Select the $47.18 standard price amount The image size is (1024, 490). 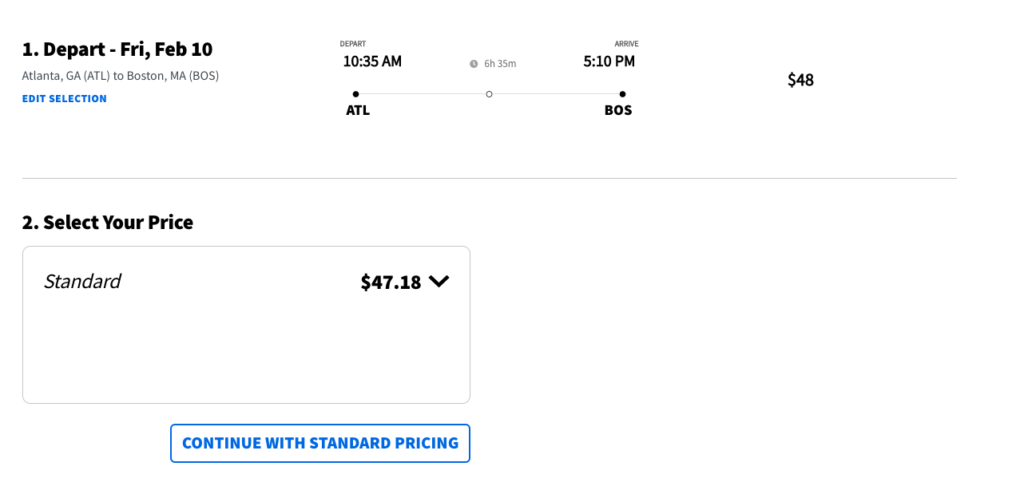[391, 282]
